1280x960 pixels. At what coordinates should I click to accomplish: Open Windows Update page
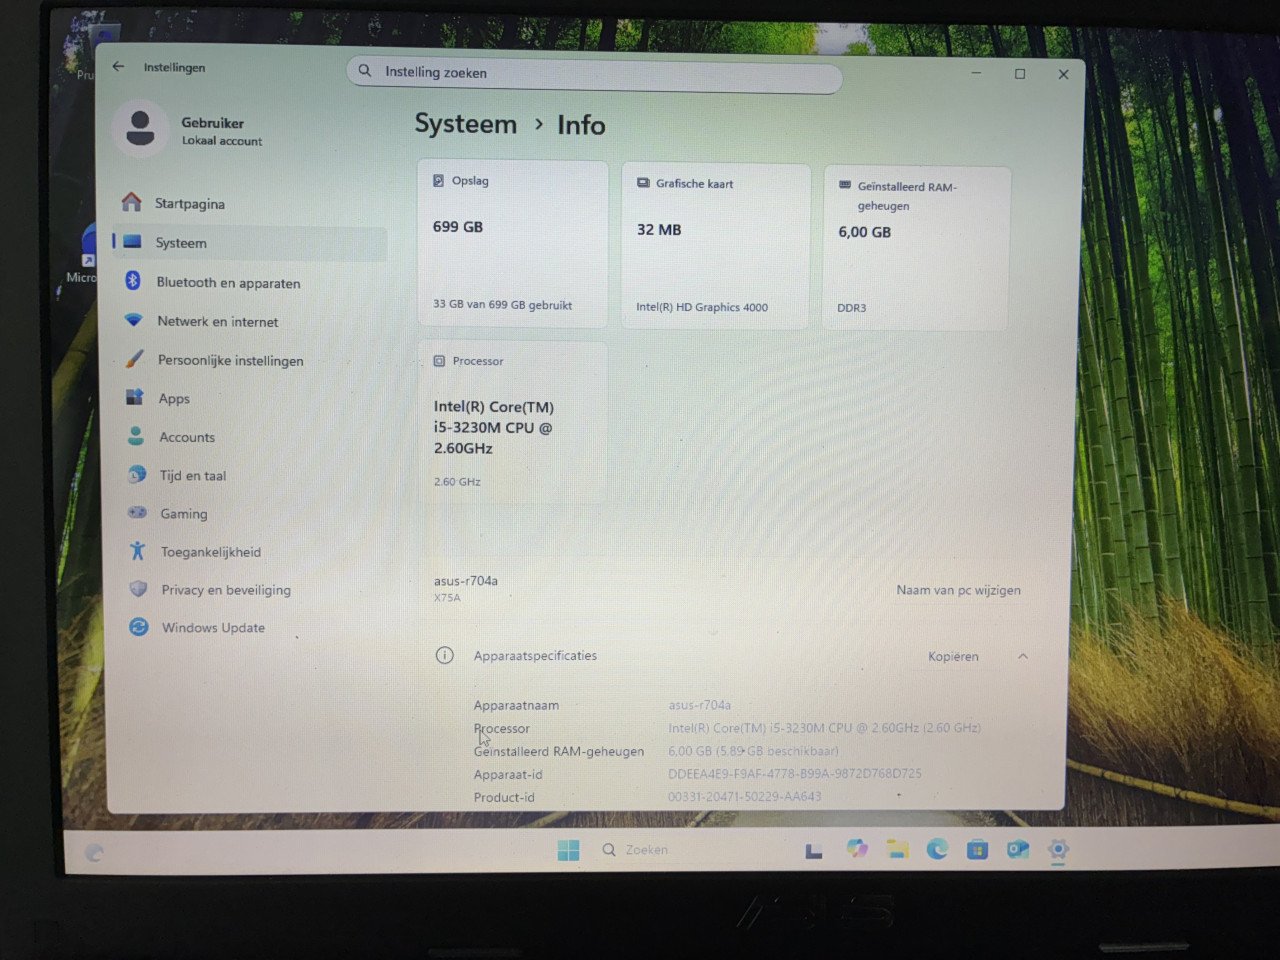[213, 628]
